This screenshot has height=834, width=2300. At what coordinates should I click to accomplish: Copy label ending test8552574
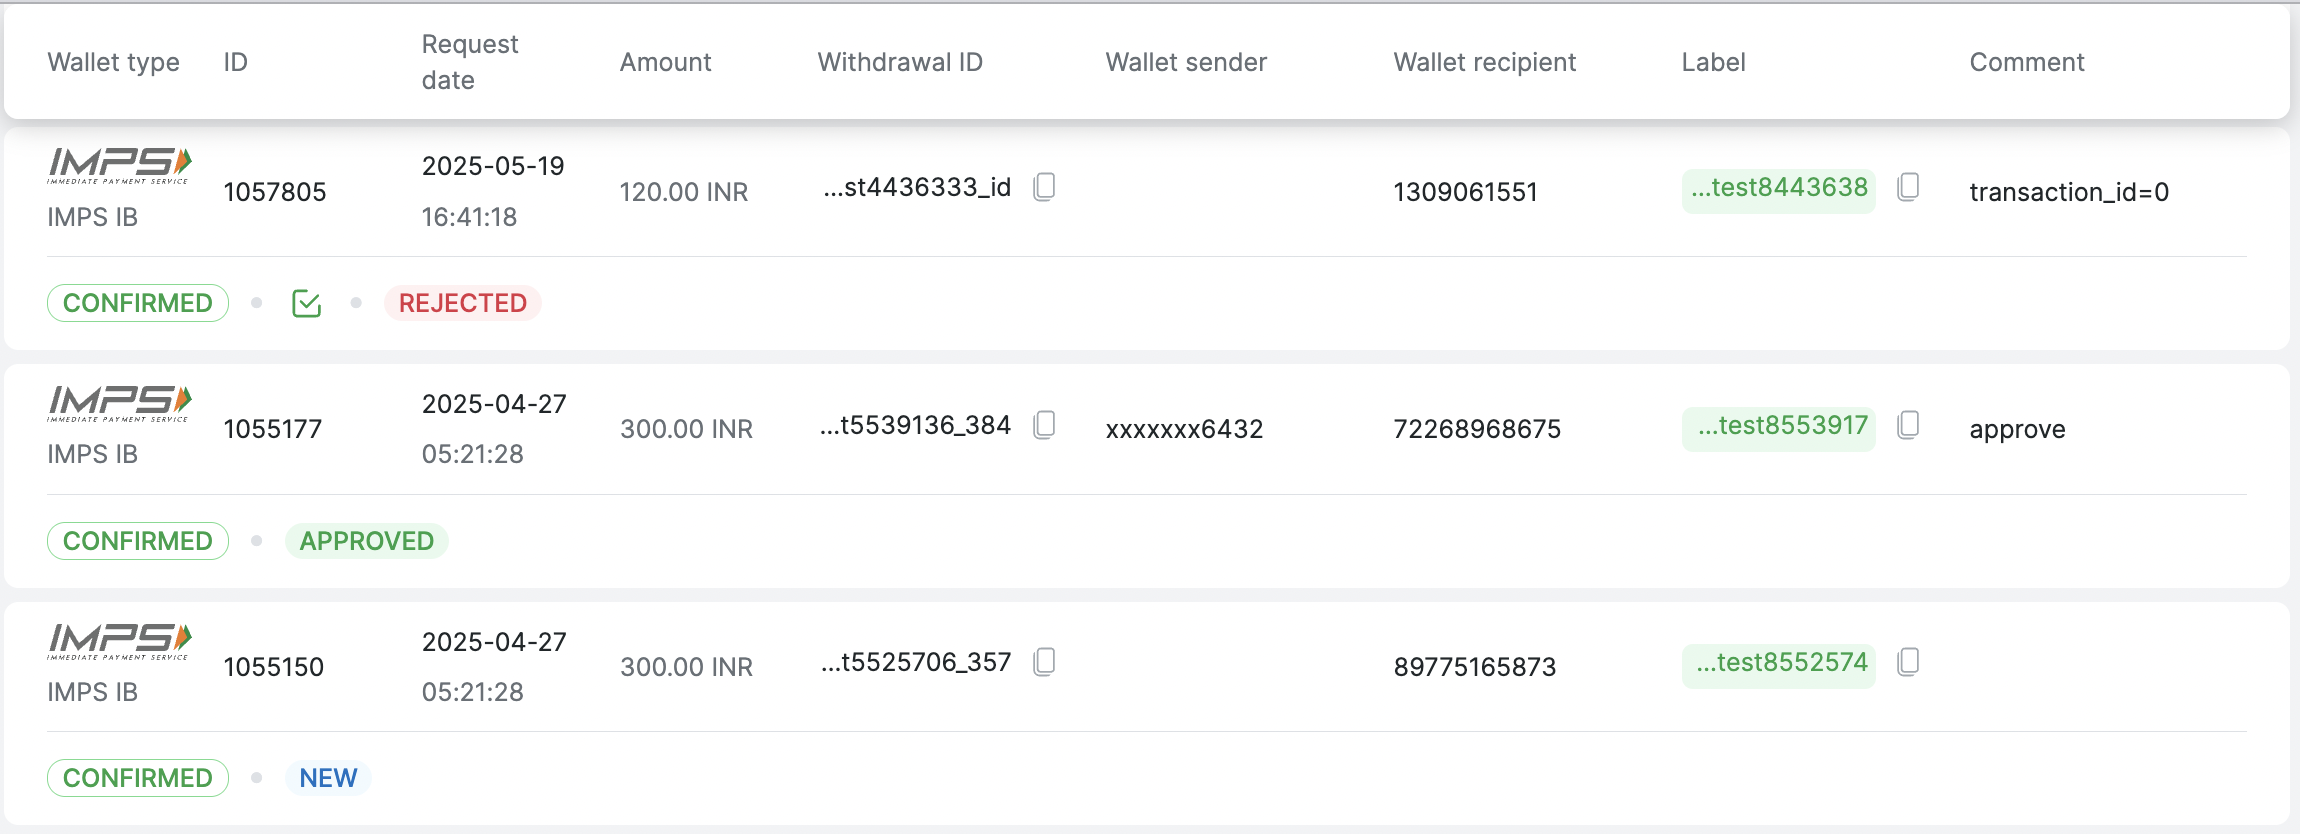pos(1908,662)
